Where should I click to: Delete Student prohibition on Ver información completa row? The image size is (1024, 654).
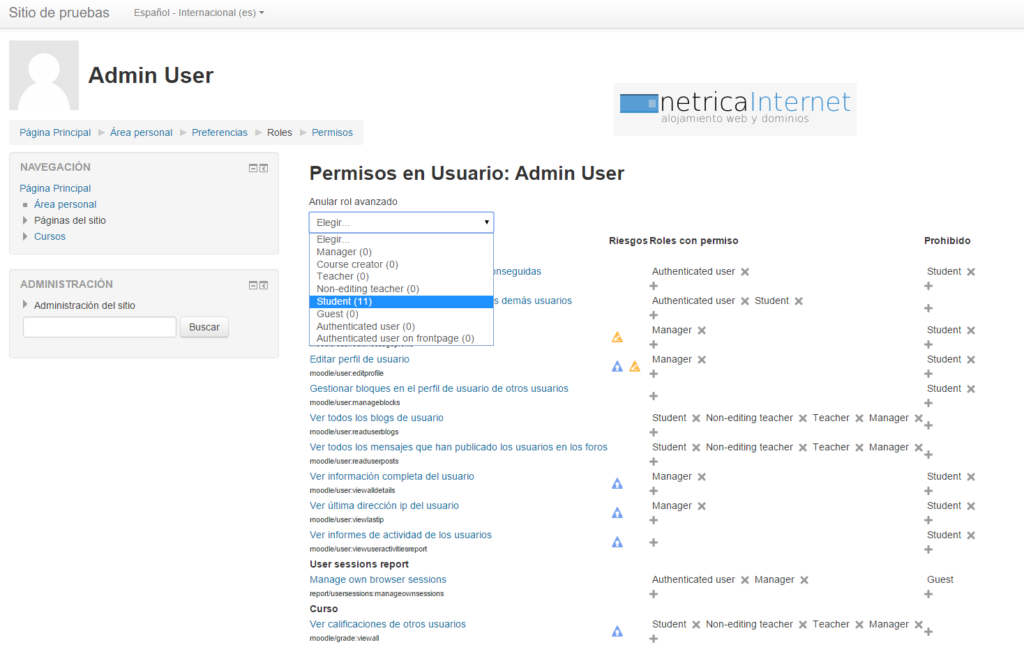(970, 477)
